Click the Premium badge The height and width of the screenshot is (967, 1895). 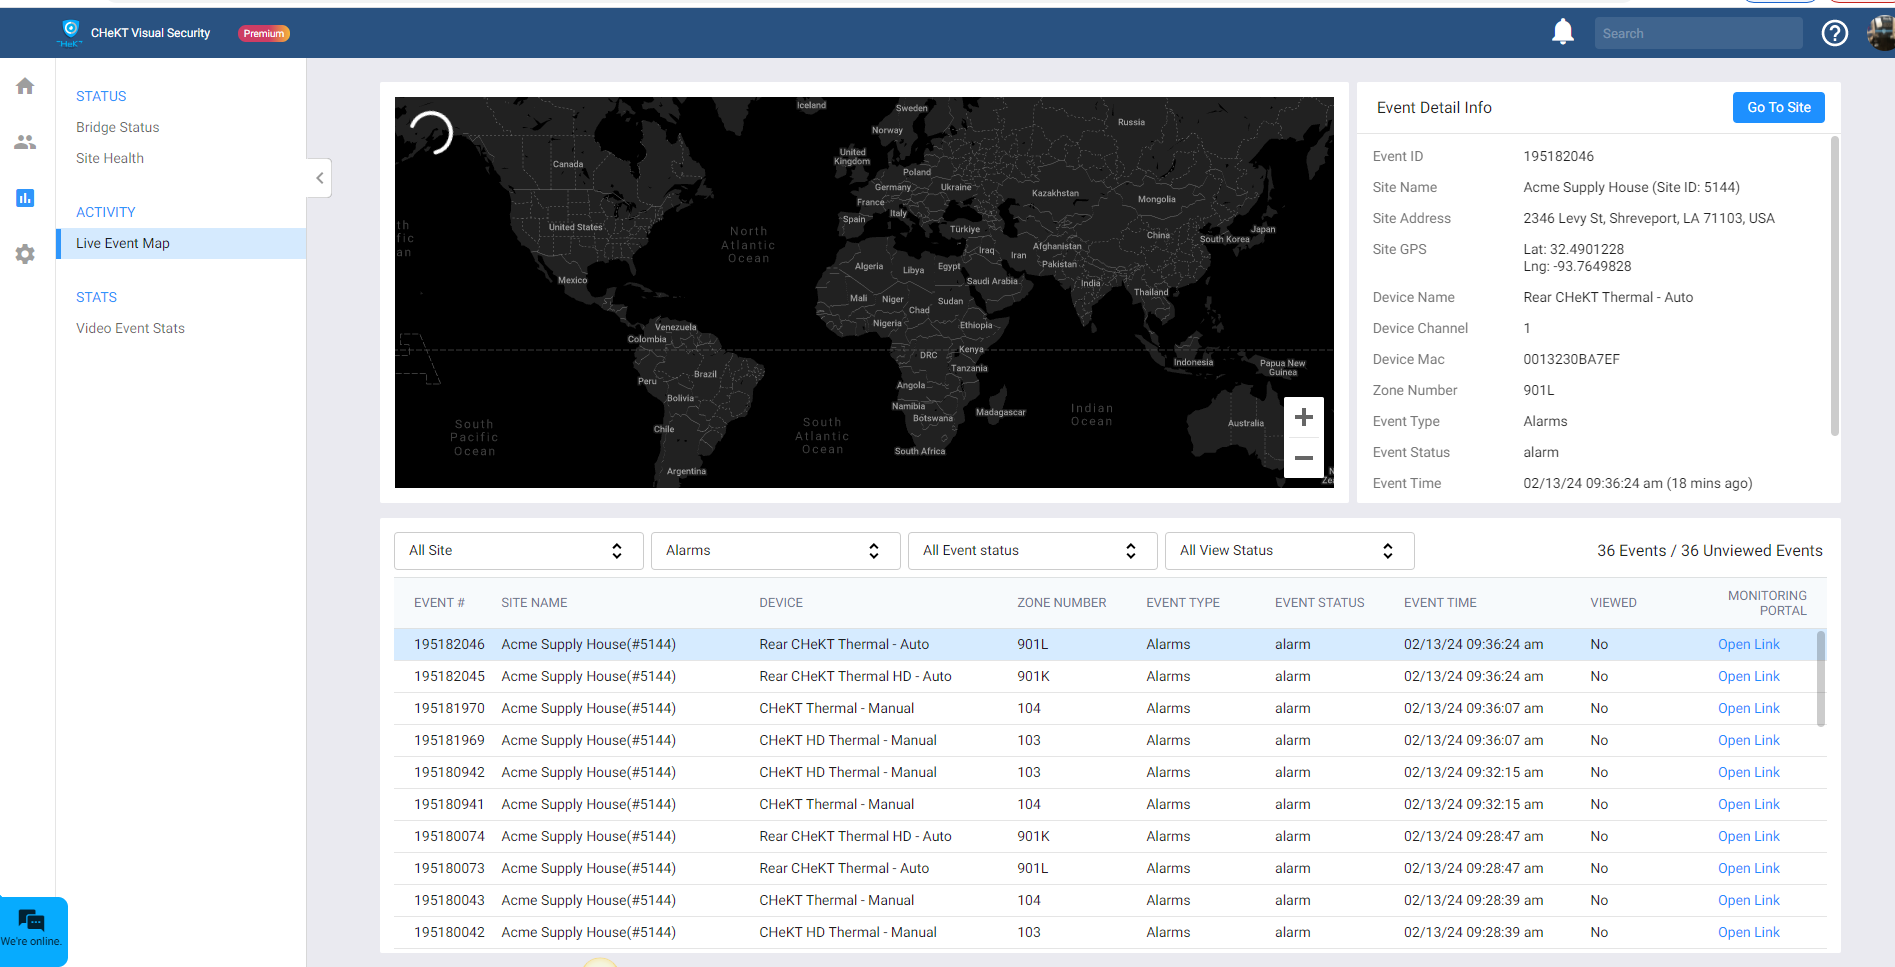[264, 33]
